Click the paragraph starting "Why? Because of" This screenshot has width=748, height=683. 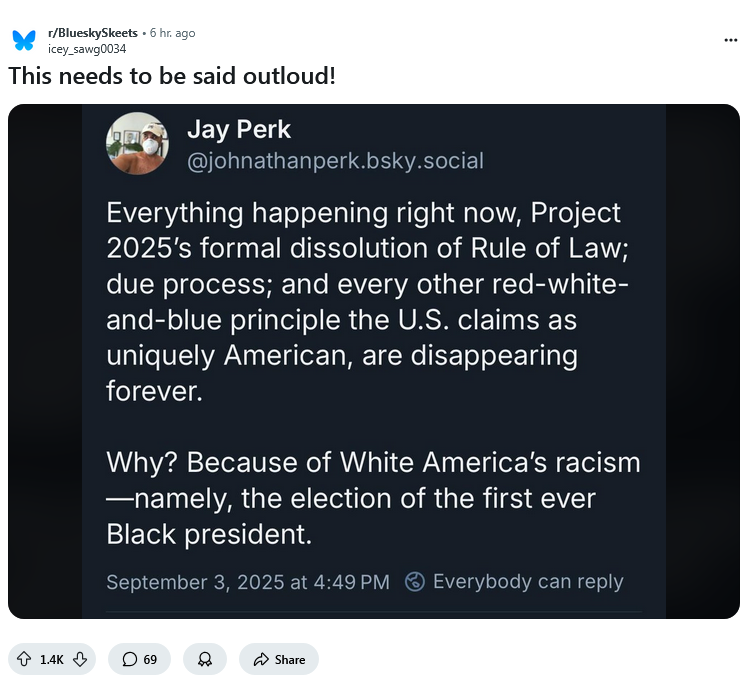(x=372, y=498)
